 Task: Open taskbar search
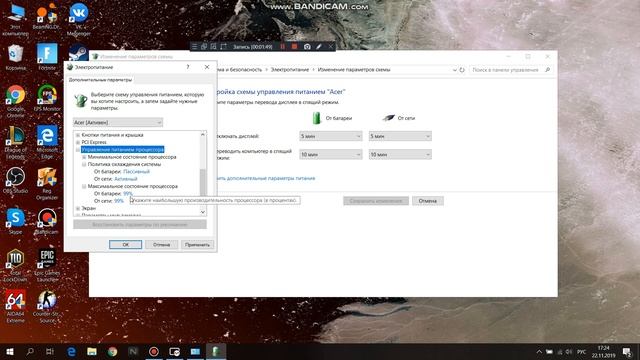[x=30, y=351]
